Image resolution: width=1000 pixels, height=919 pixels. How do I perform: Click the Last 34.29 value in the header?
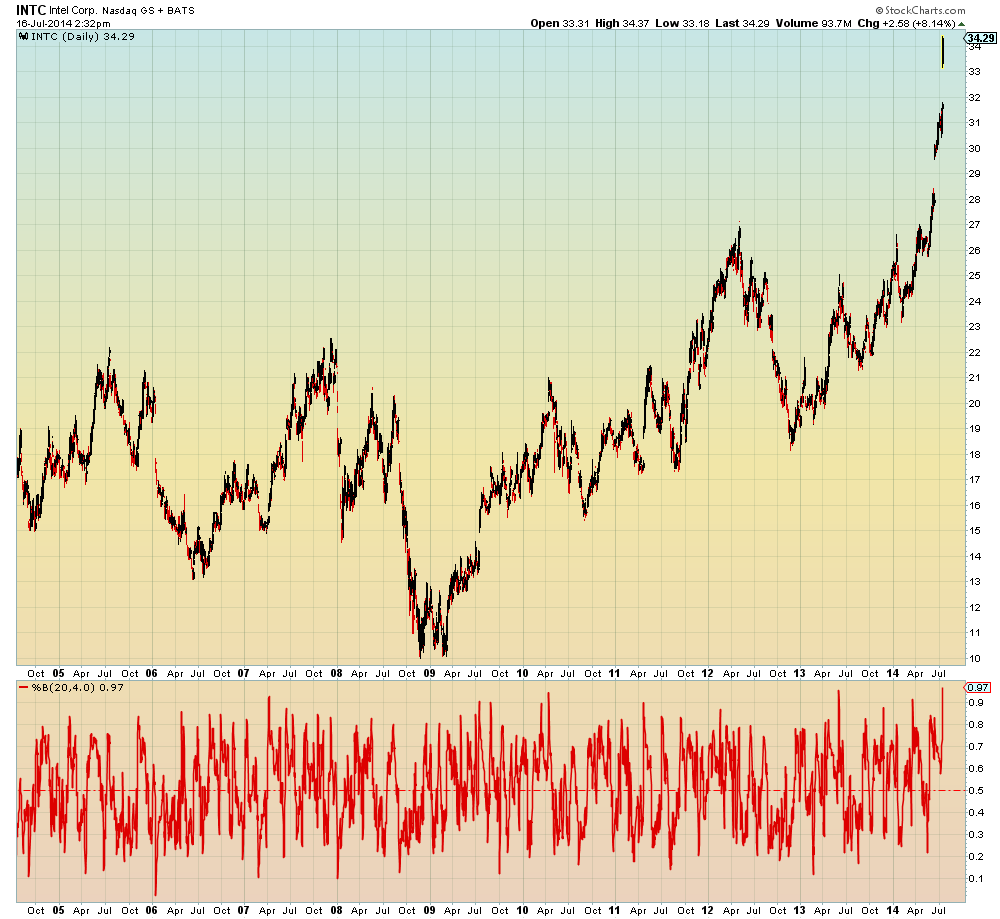click(742, 24)
